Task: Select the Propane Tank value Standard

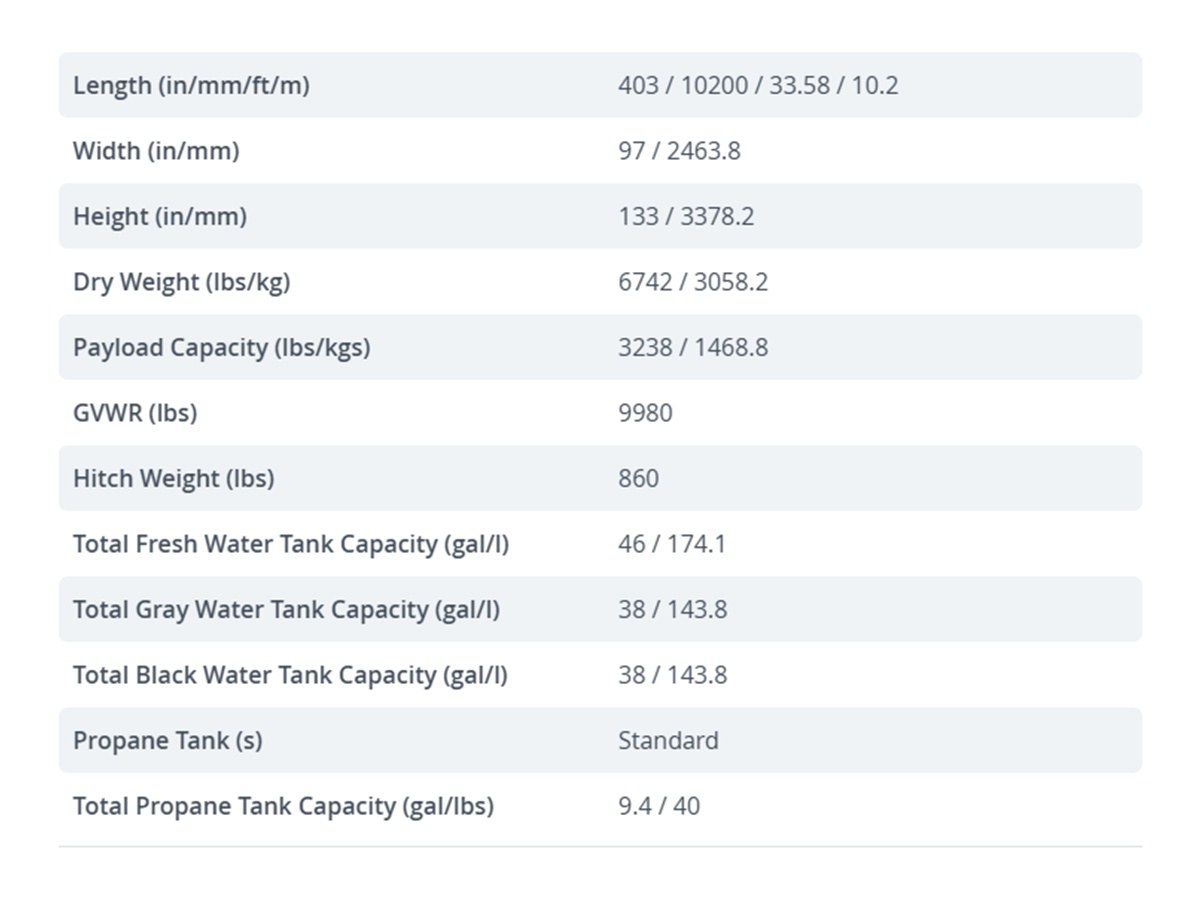Action: [668, 741]
